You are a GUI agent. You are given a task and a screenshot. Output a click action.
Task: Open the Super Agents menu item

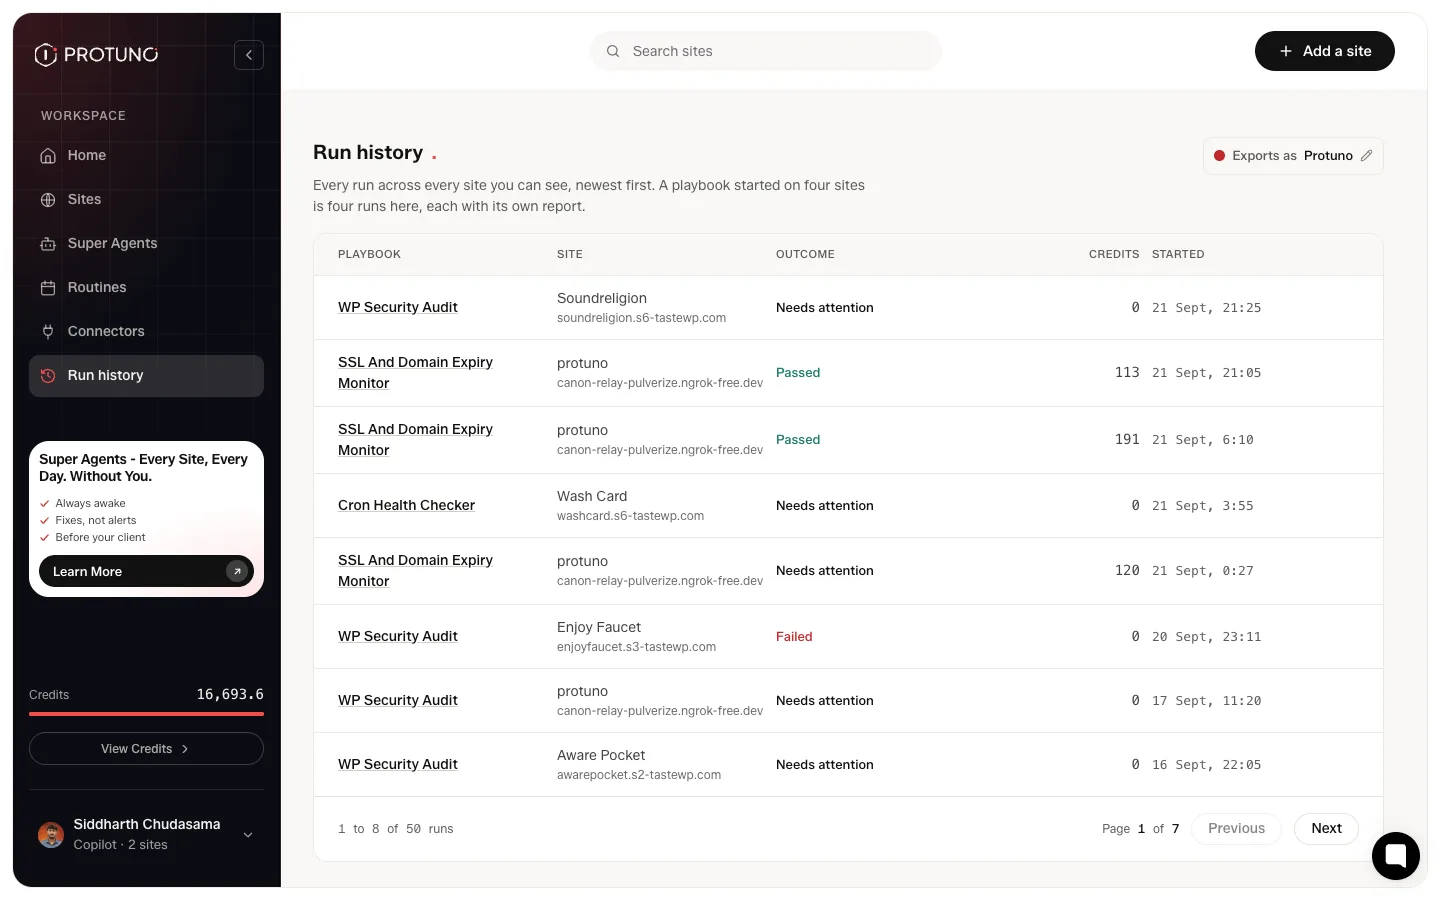146,244
